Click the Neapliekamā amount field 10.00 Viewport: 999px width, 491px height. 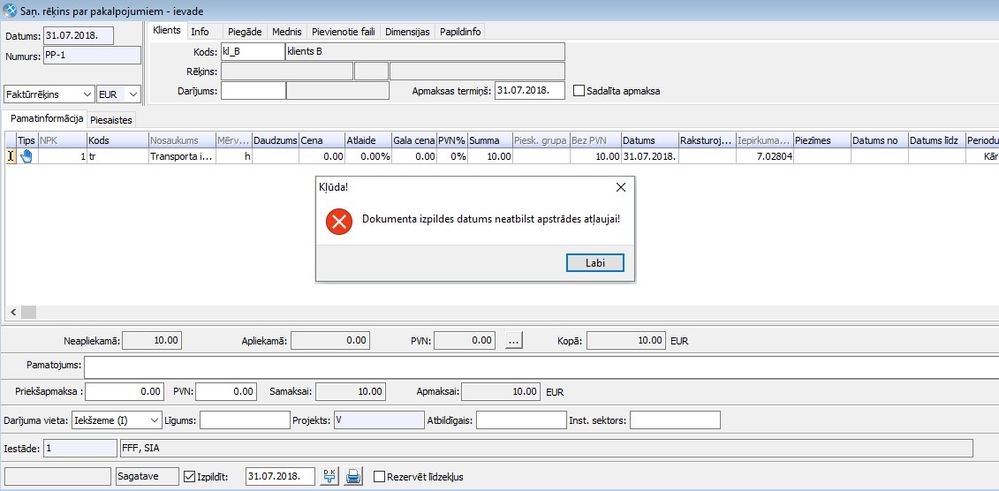152,341
